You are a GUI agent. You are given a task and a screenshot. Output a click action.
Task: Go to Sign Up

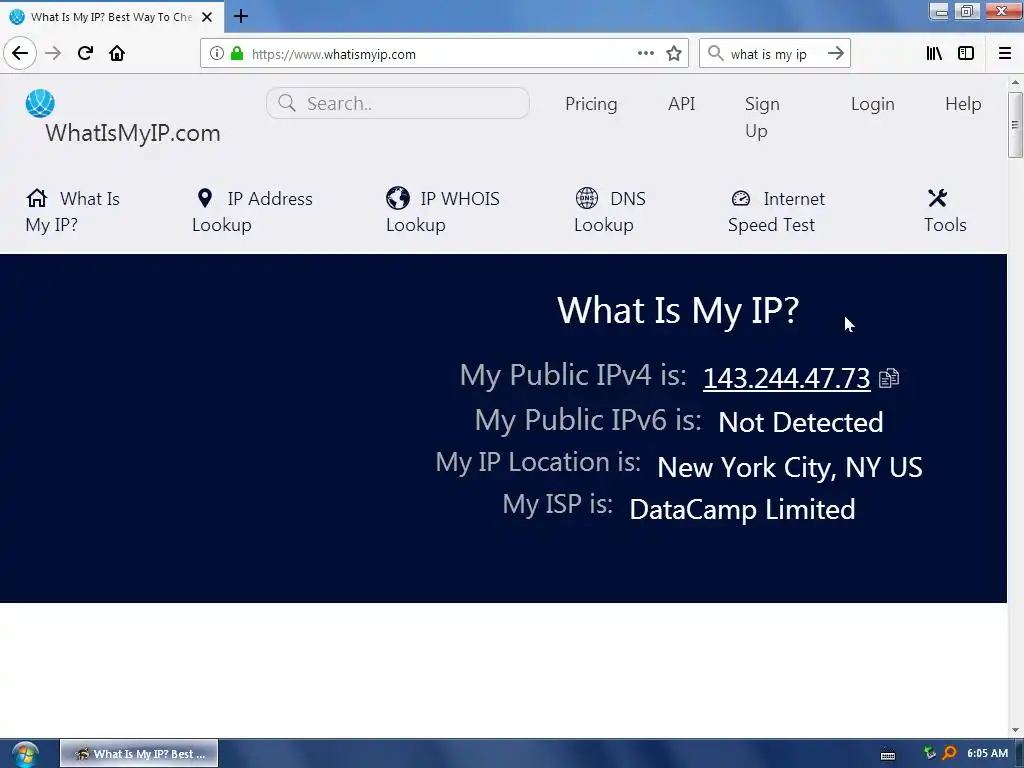(x=762, y=118)
